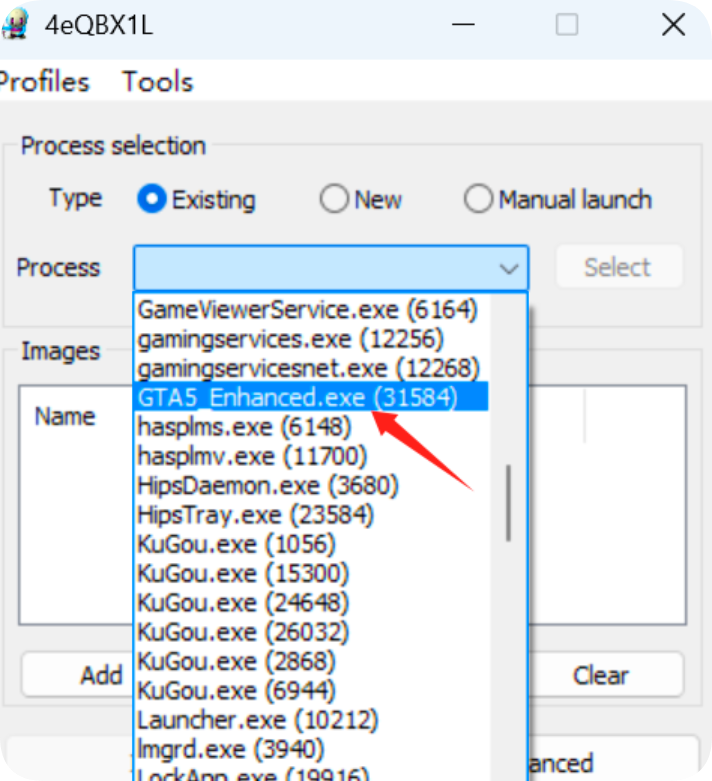Choose the Manual launch radio option
Viewport: 712px width, 781px height.
pos(478,200)
